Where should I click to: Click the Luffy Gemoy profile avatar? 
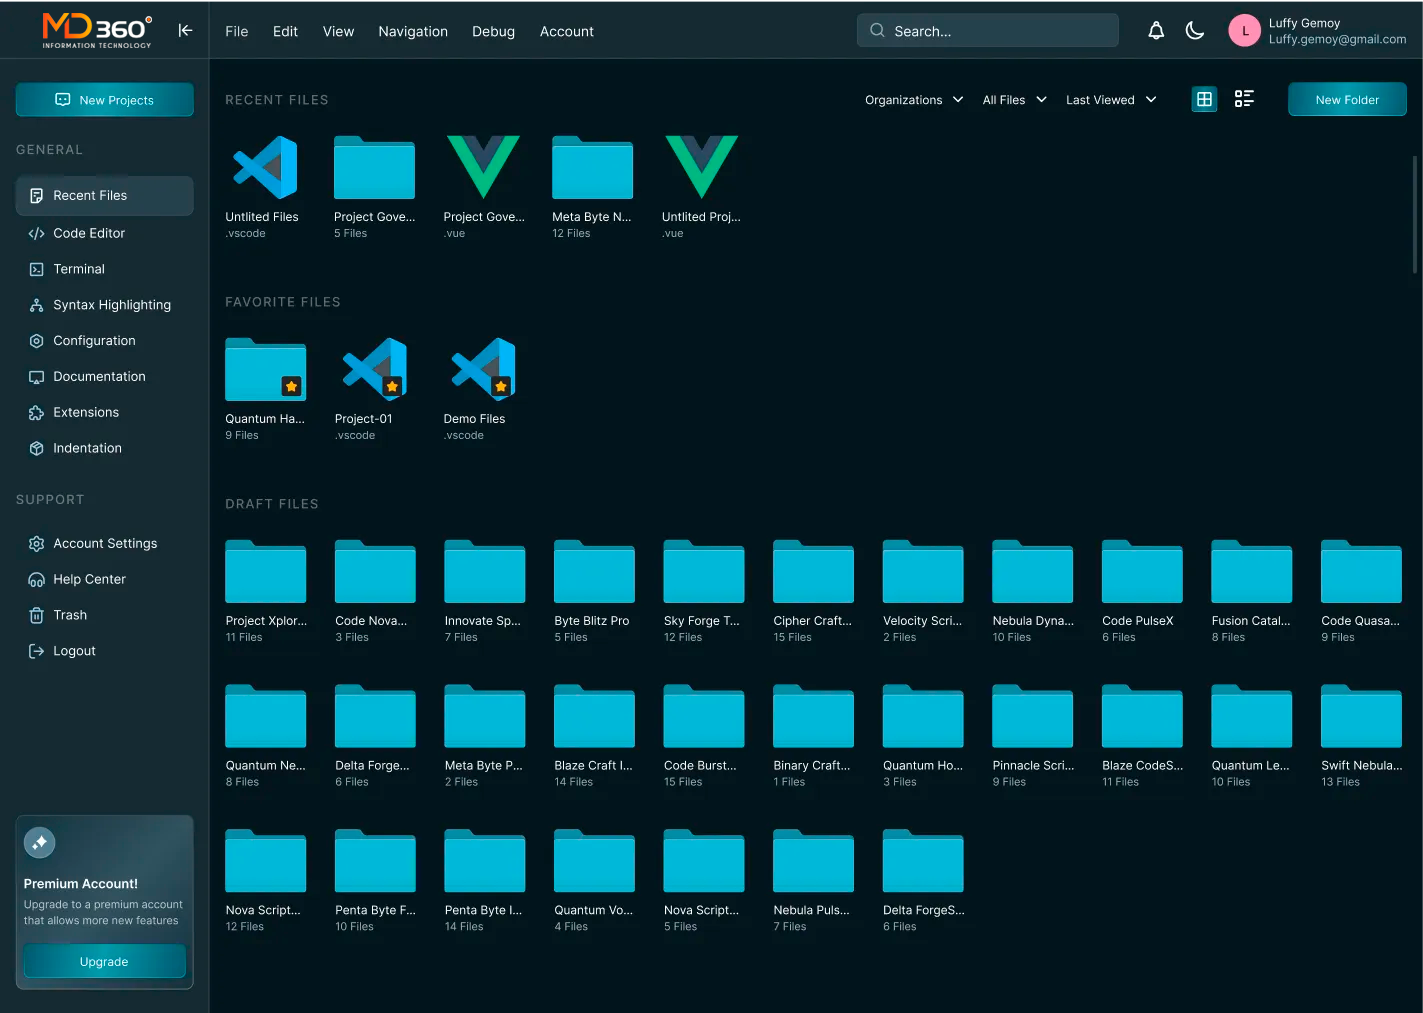[x=1244, y=31]
